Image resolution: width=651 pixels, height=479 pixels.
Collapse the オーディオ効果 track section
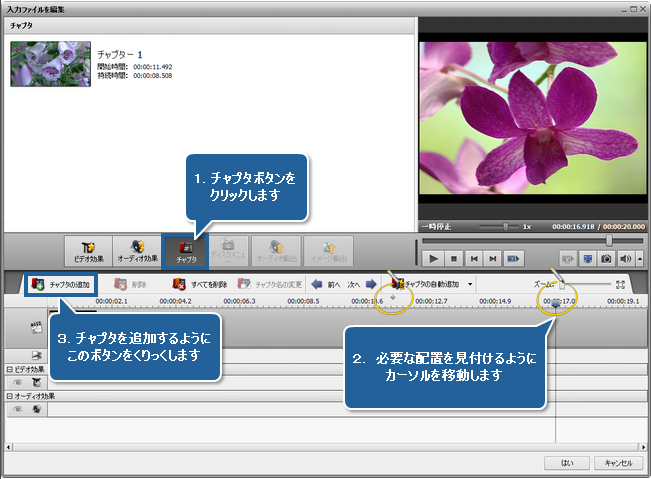(9, 396)
